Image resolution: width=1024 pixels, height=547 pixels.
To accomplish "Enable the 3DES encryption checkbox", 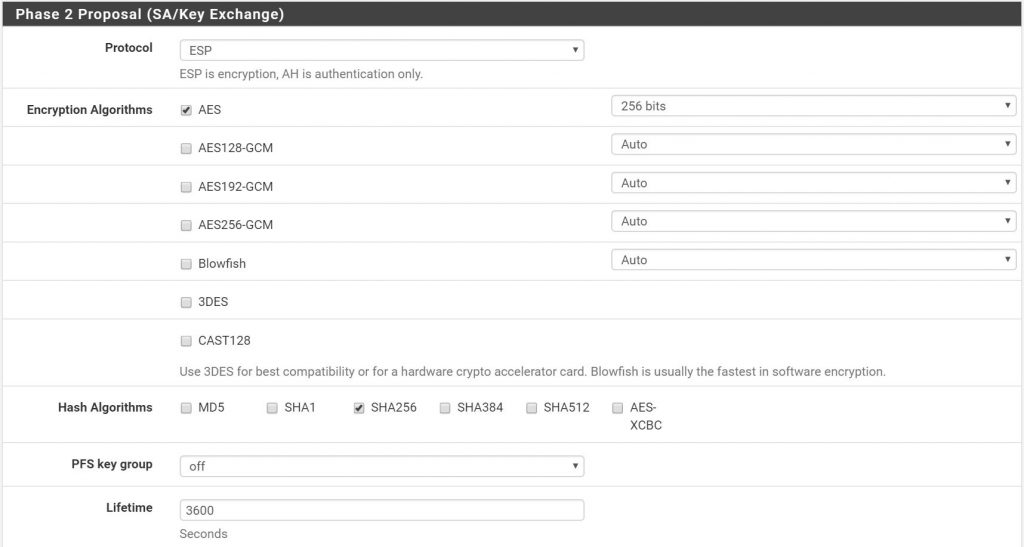I will click(x=186, y=302).
